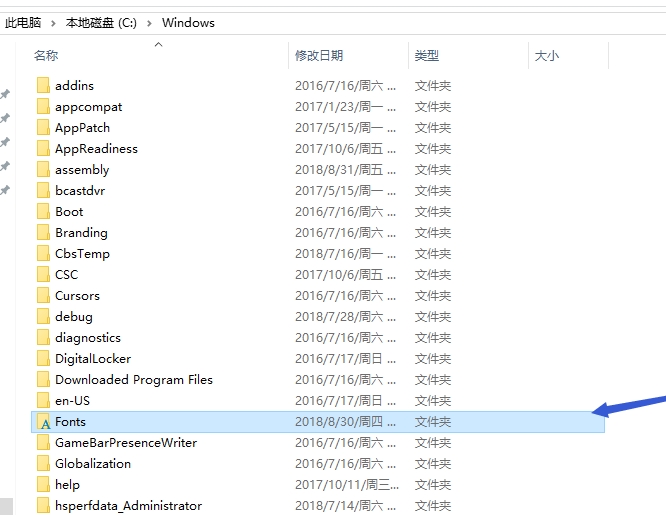Click the Boot folder icon
Screen dimensions: 666x515
click(x=43, y=211)
